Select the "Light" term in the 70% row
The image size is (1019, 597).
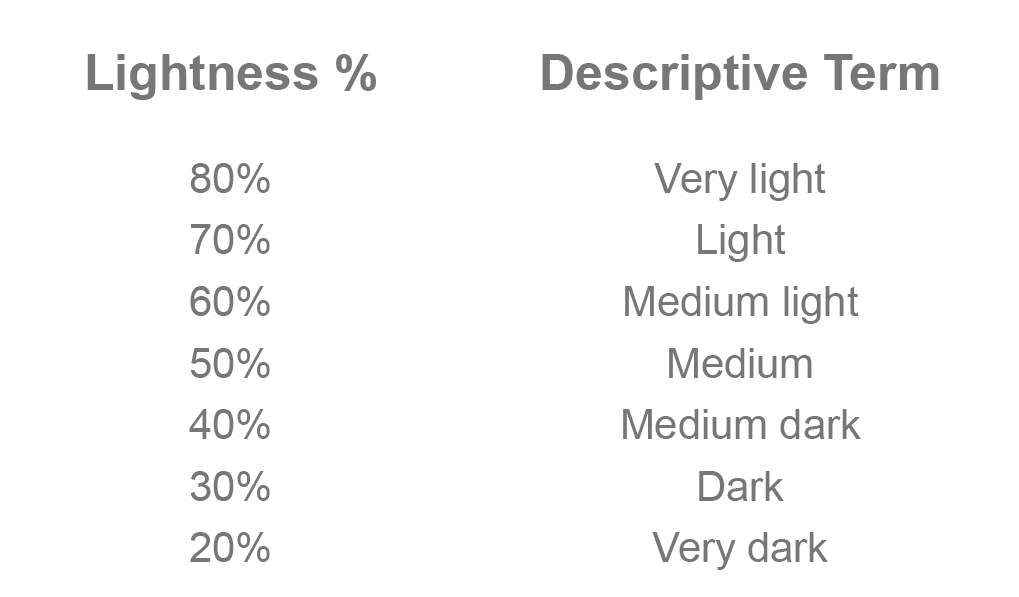740,241
